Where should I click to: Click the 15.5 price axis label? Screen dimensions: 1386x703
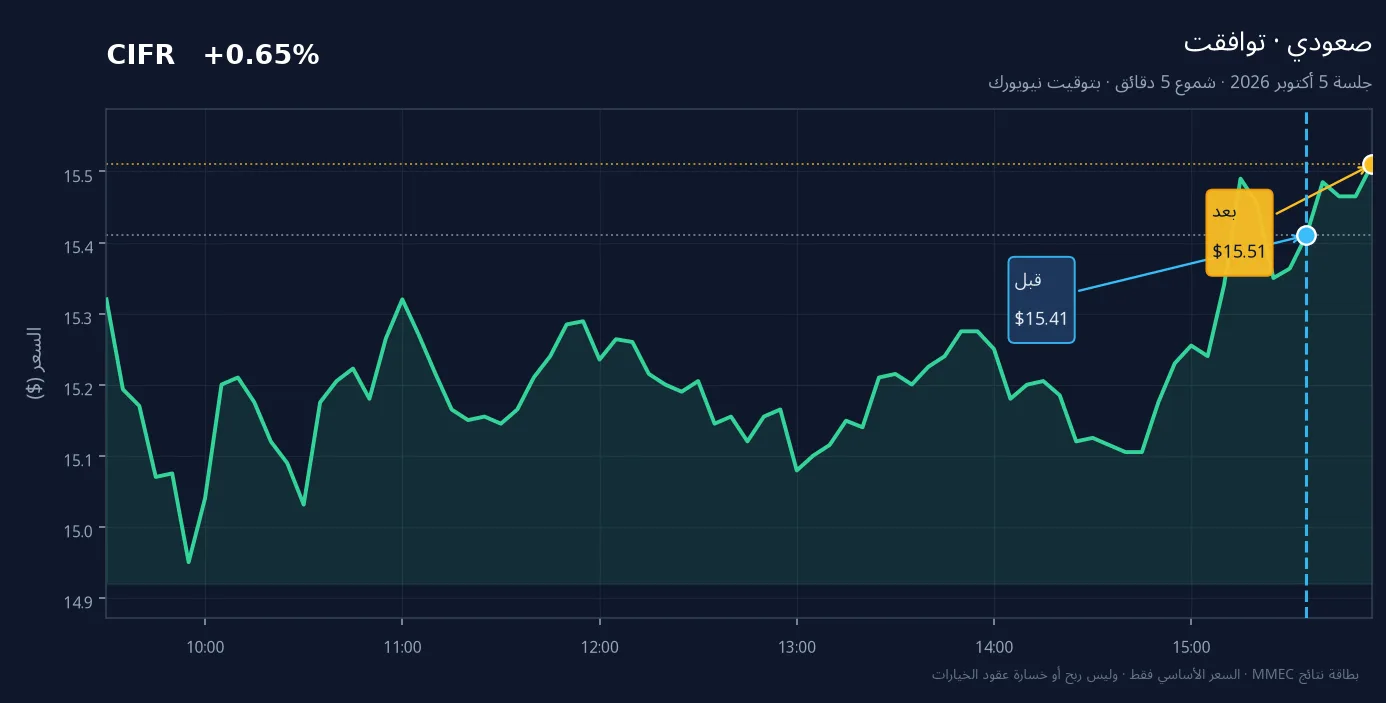coord(78,175)
